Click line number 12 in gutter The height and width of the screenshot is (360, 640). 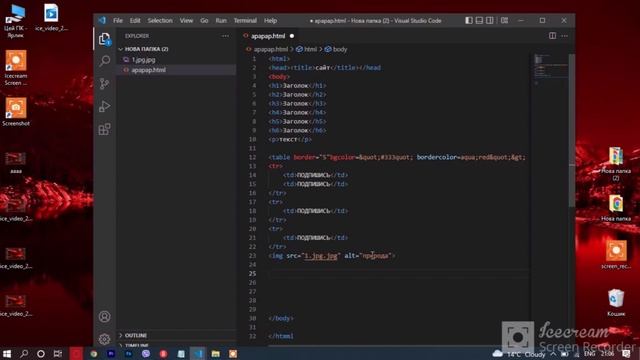(x=253, y=157)
